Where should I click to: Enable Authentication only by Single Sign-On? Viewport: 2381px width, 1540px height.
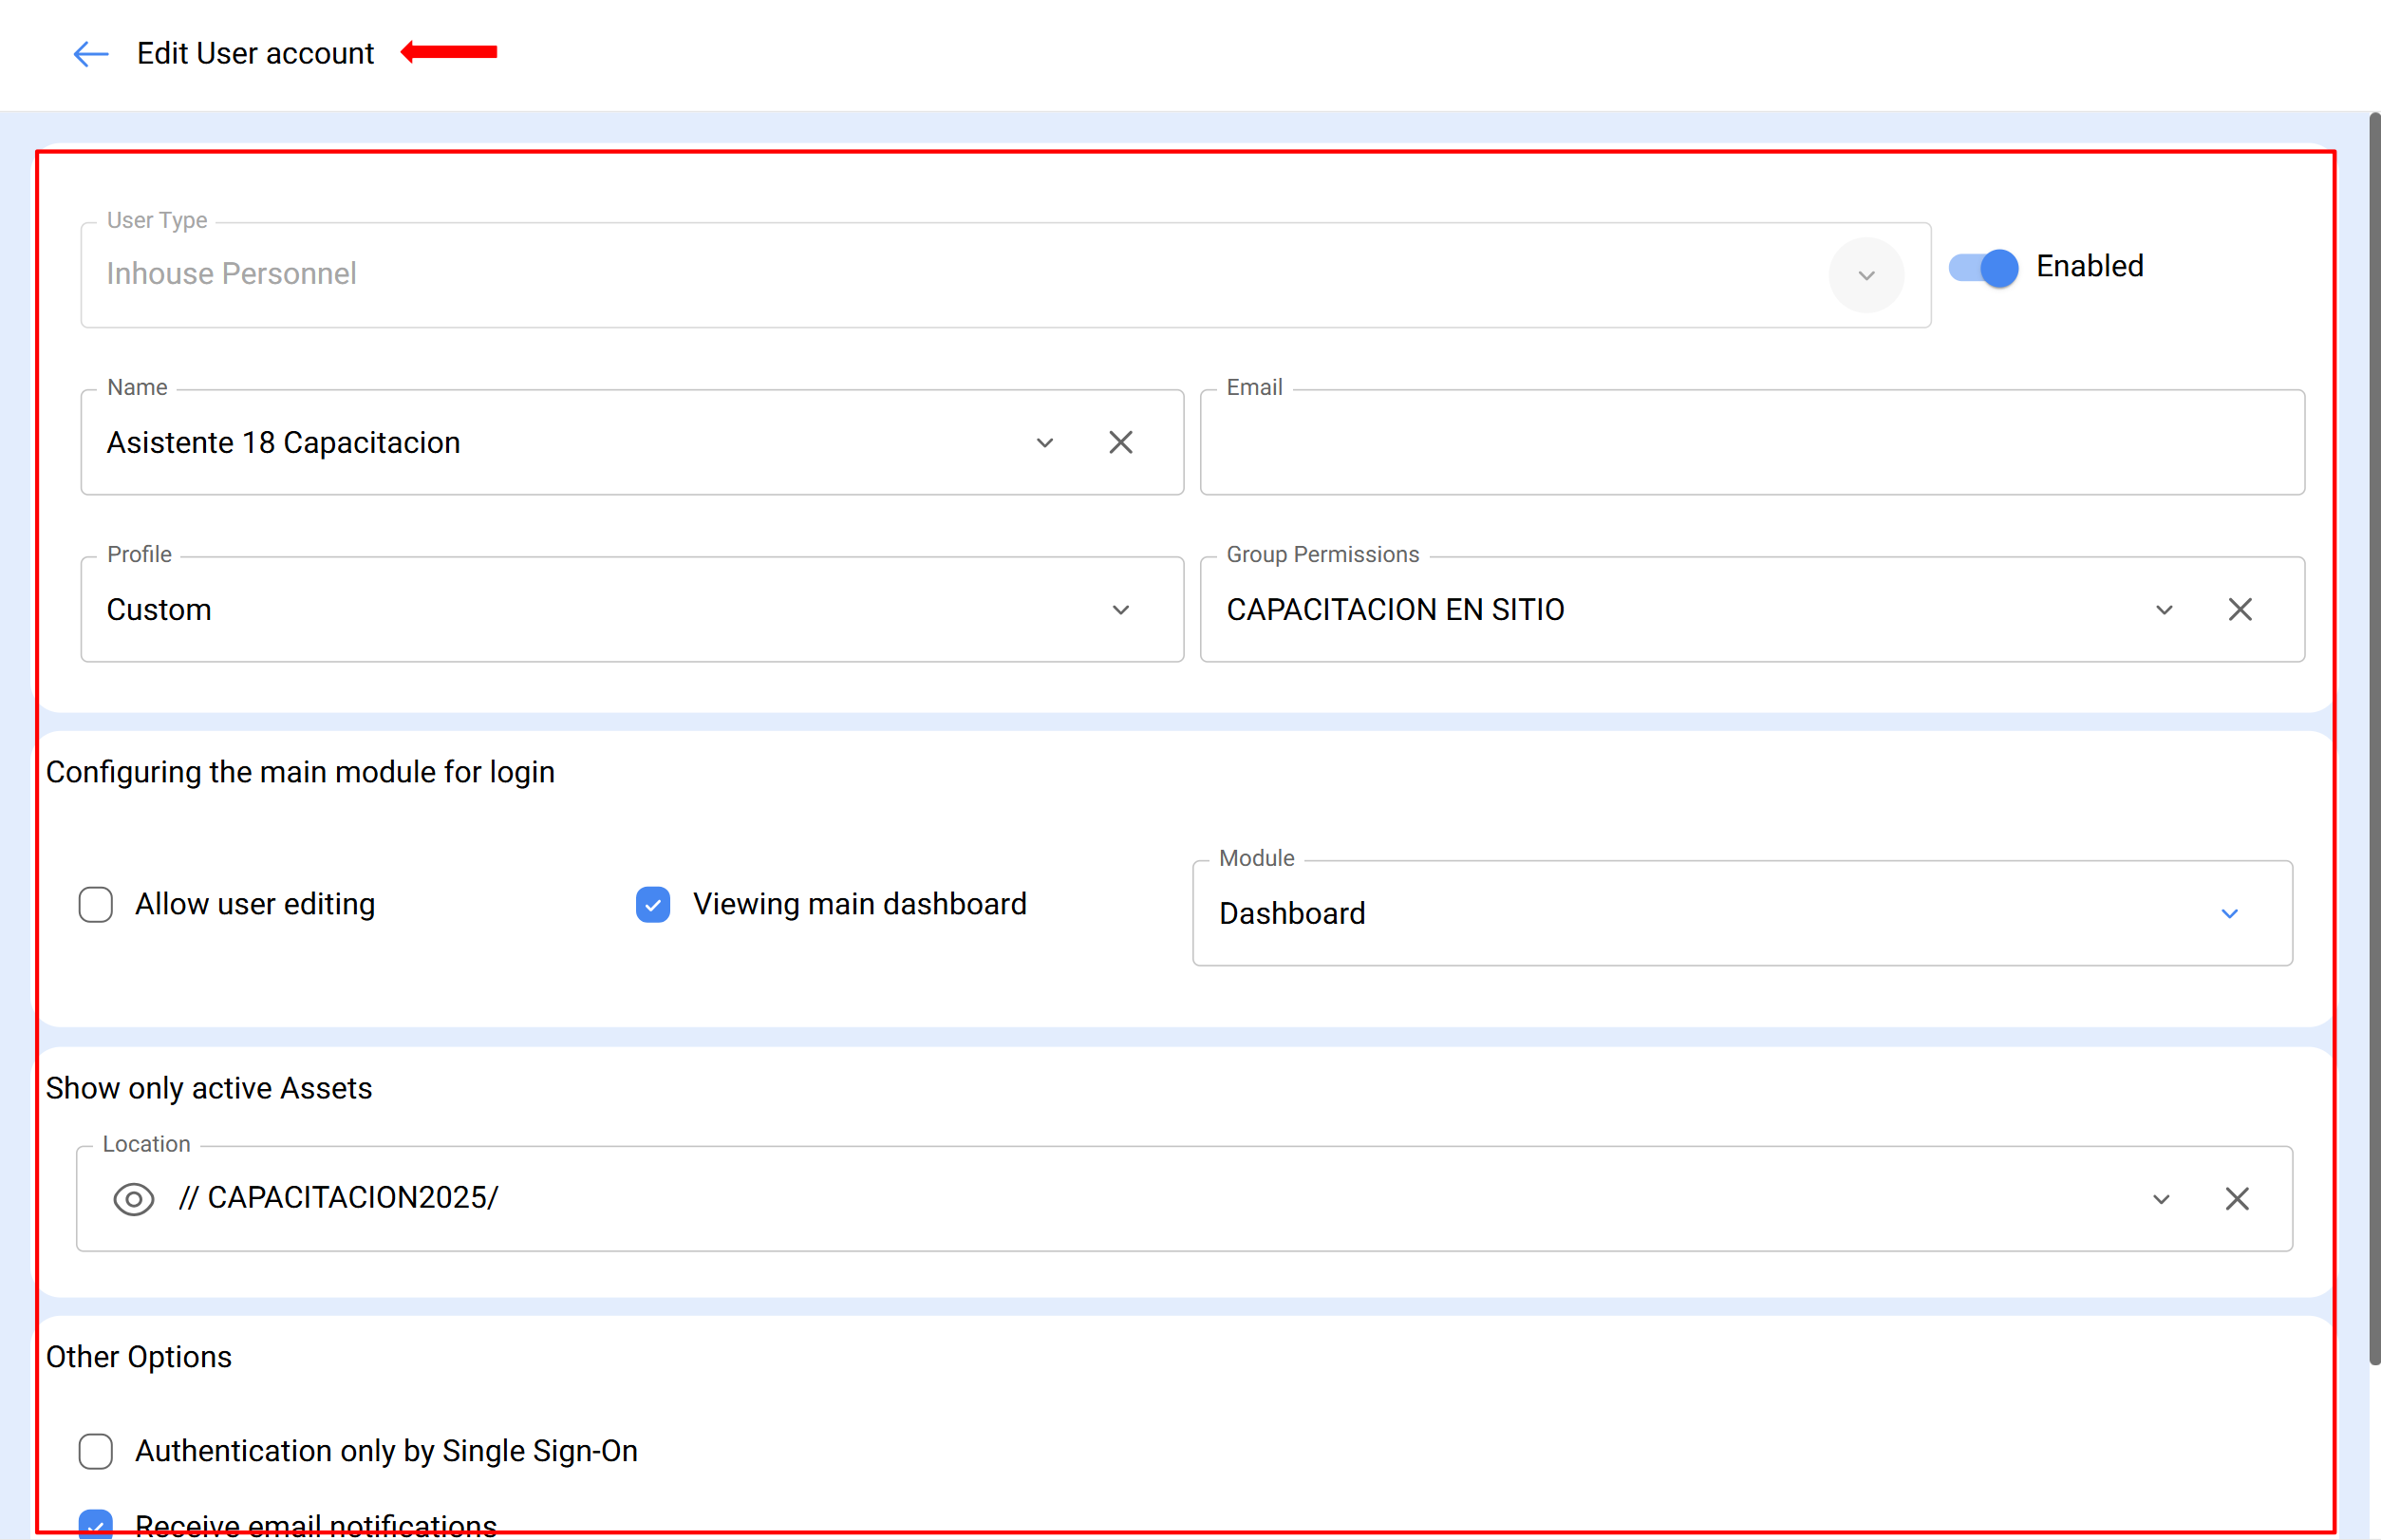96,1450
